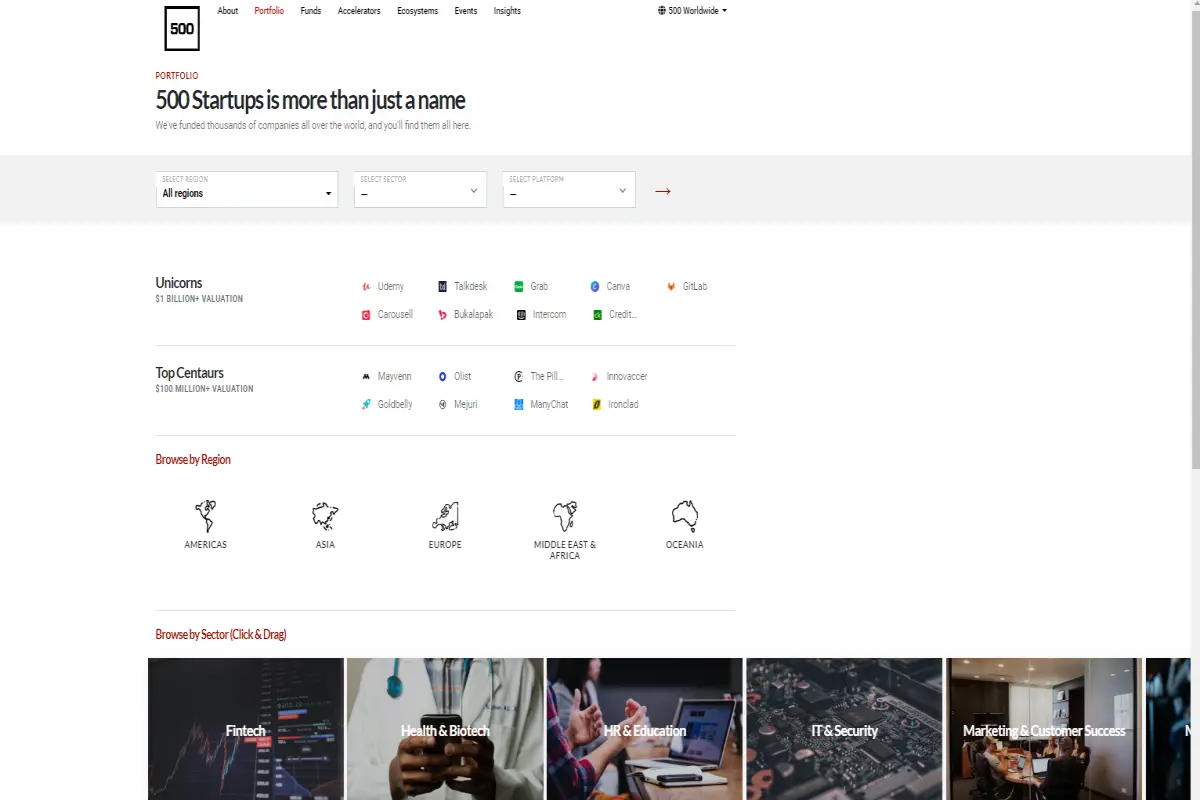Click the GitLab fox logo icon
1200x800 pixels.
click(x=671, y=287)
